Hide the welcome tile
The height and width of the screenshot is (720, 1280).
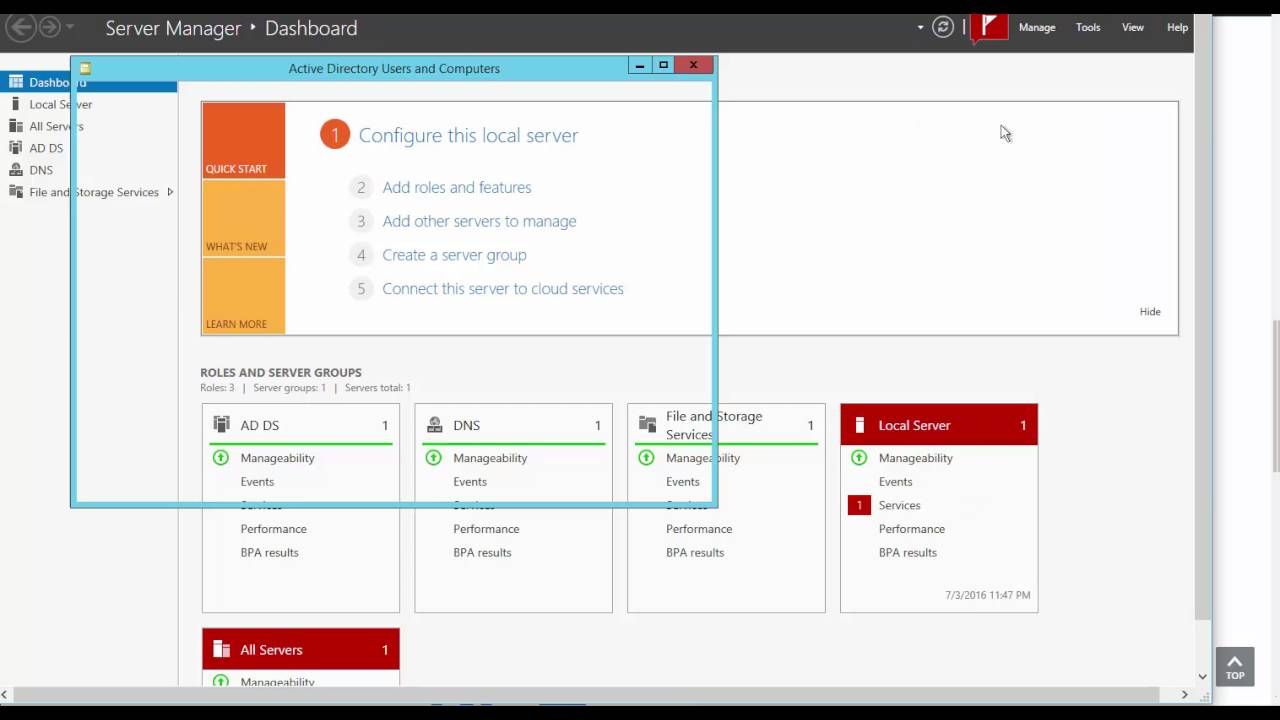[1150, 312]
